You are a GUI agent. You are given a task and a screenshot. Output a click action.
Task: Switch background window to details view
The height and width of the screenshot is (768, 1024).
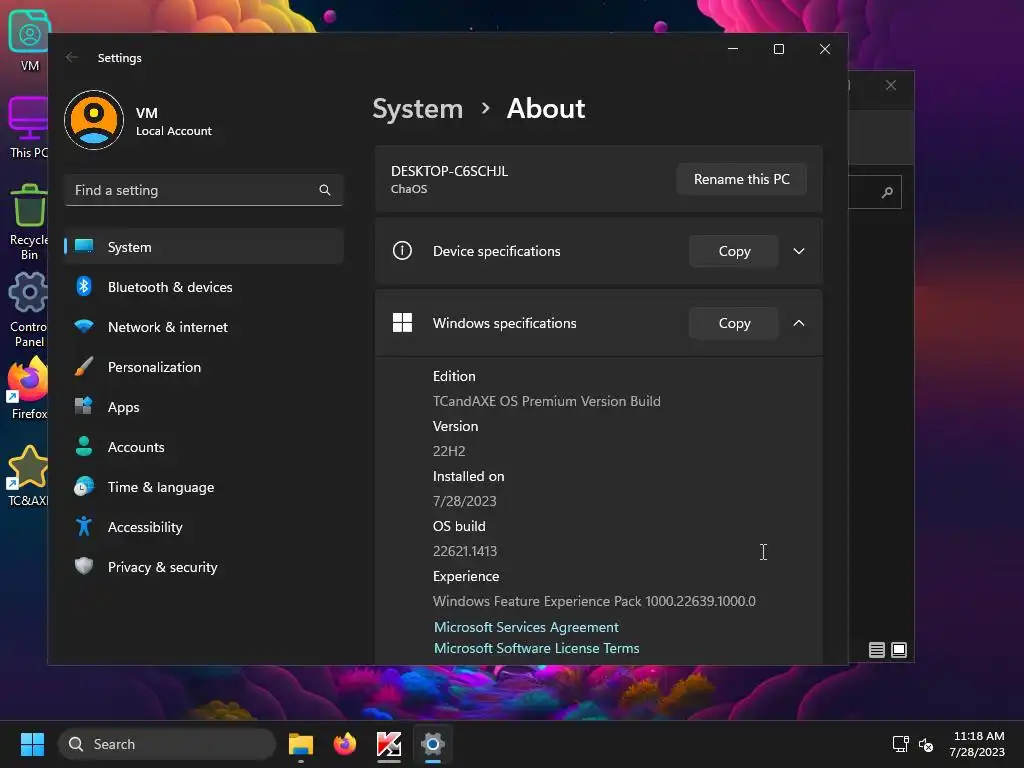point(876,650)
